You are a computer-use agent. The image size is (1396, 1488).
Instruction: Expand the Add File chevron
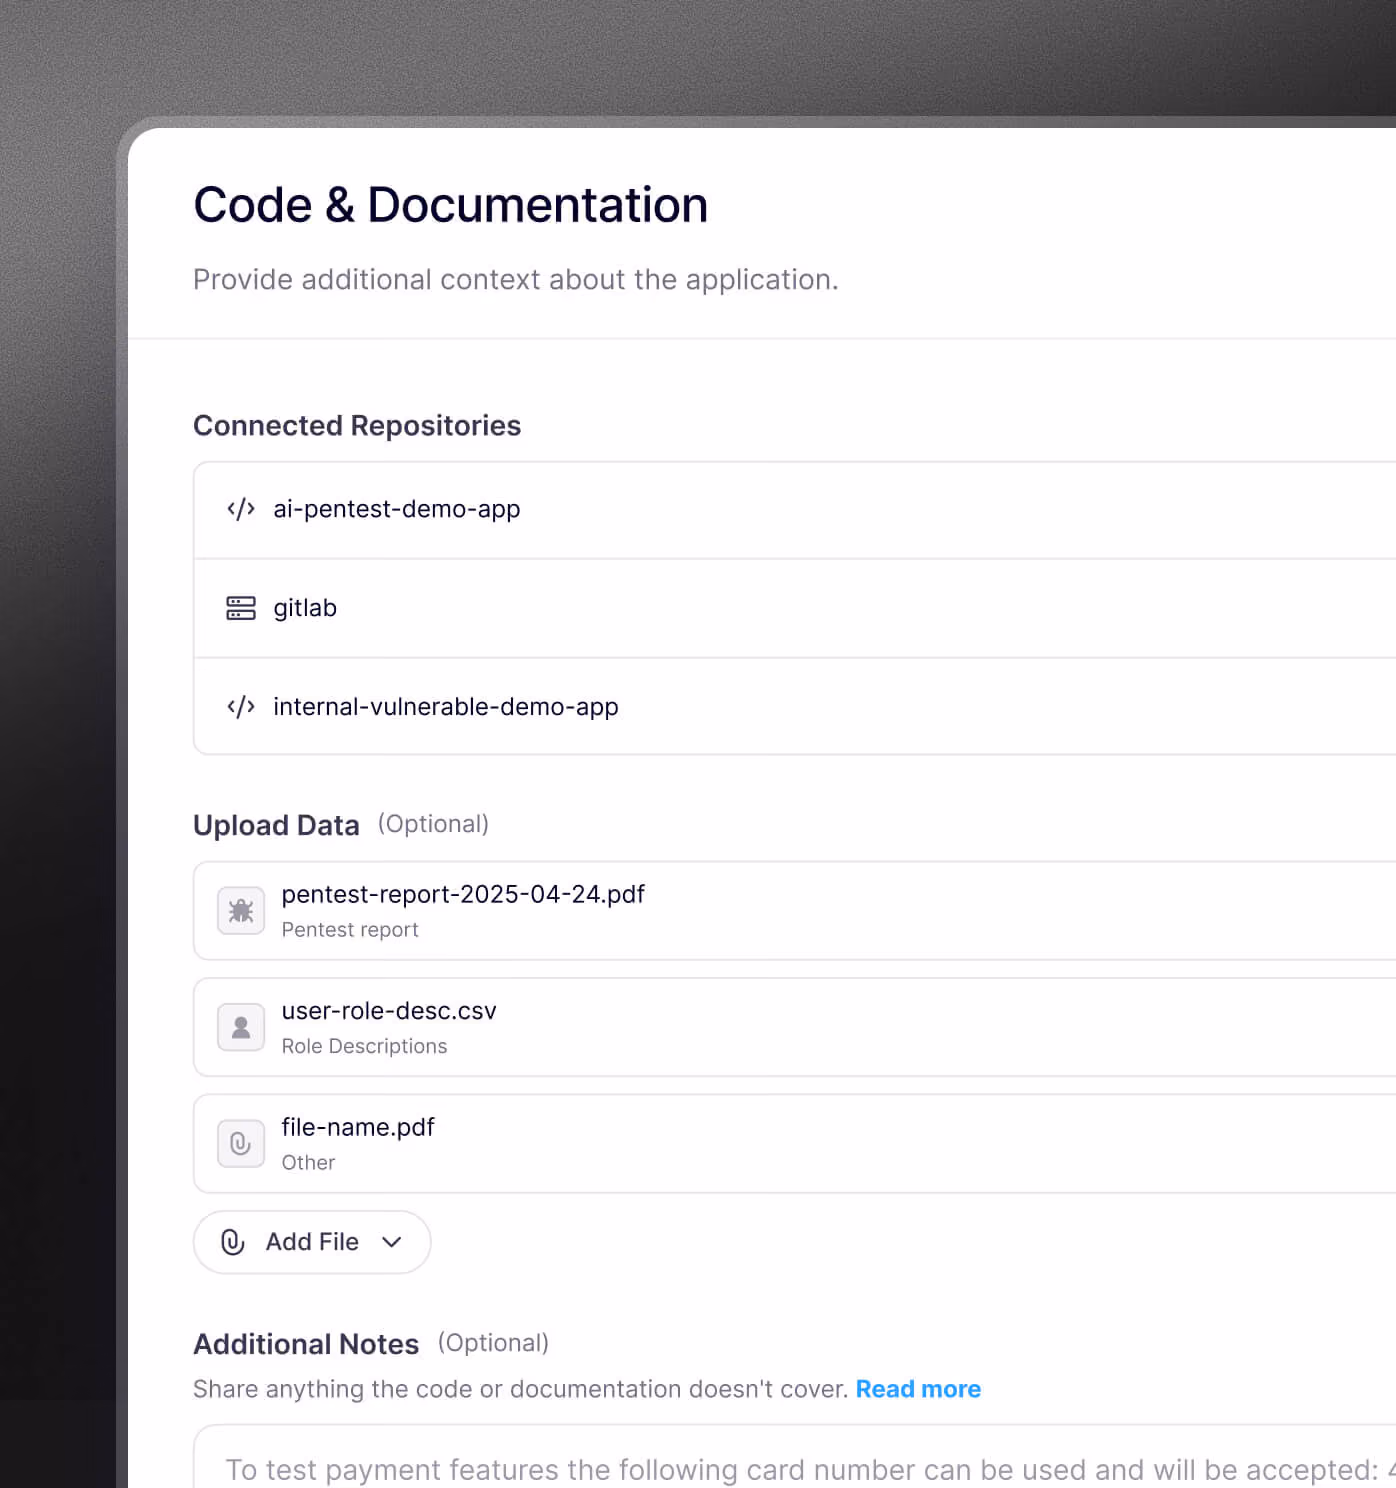[x=392, y=1242]
